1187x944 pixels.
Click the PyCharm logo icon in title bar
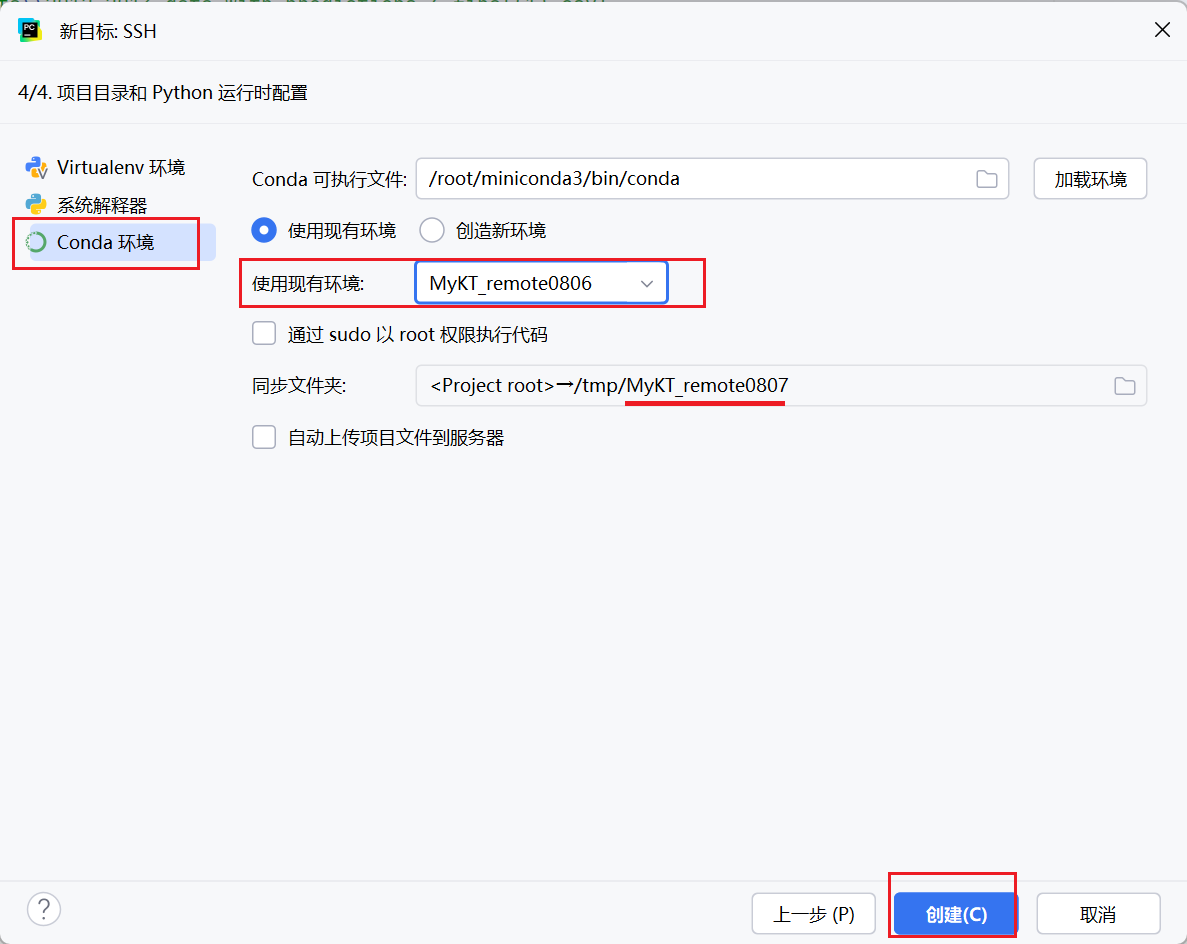pyautogui.click(x=30, y=30)
